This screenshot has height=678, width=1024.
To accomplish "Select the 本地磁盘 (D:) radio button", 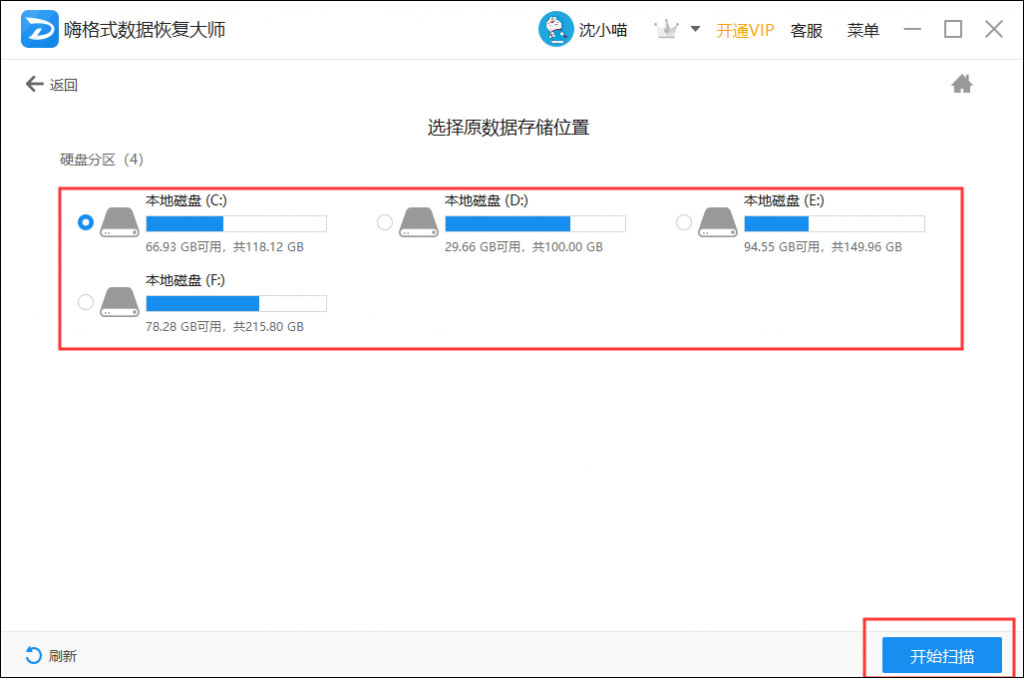I will 384,222.
